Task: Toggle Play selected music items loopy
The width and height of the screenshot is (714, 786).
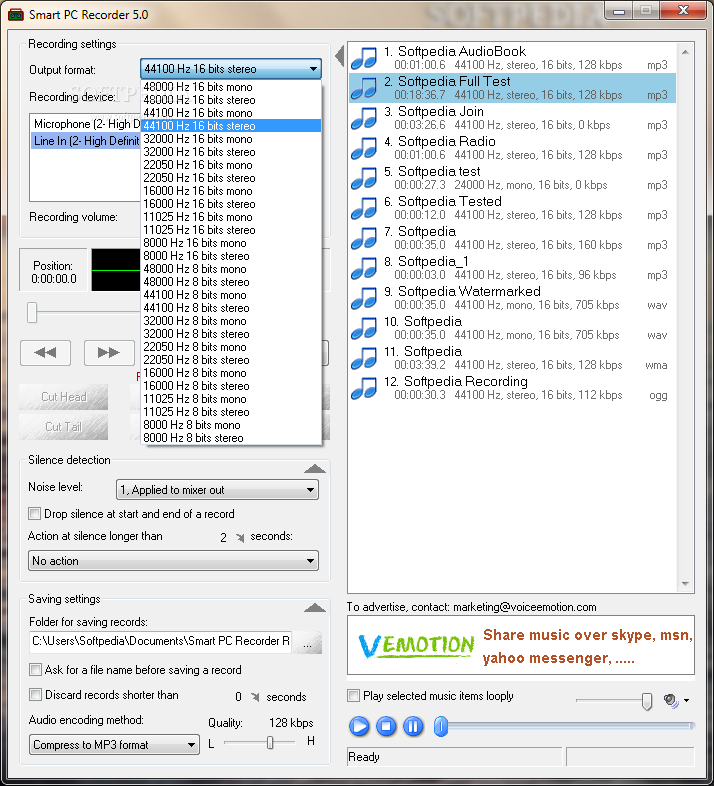Action: tap(353, 696)
